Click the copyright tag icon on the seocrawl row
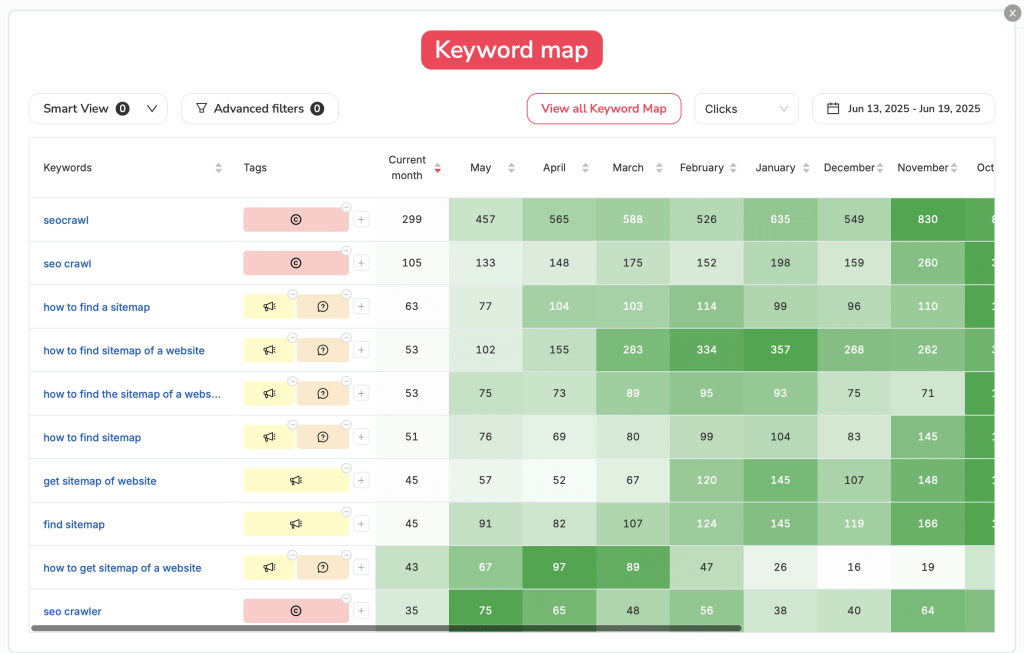 [x=295, y=219]
